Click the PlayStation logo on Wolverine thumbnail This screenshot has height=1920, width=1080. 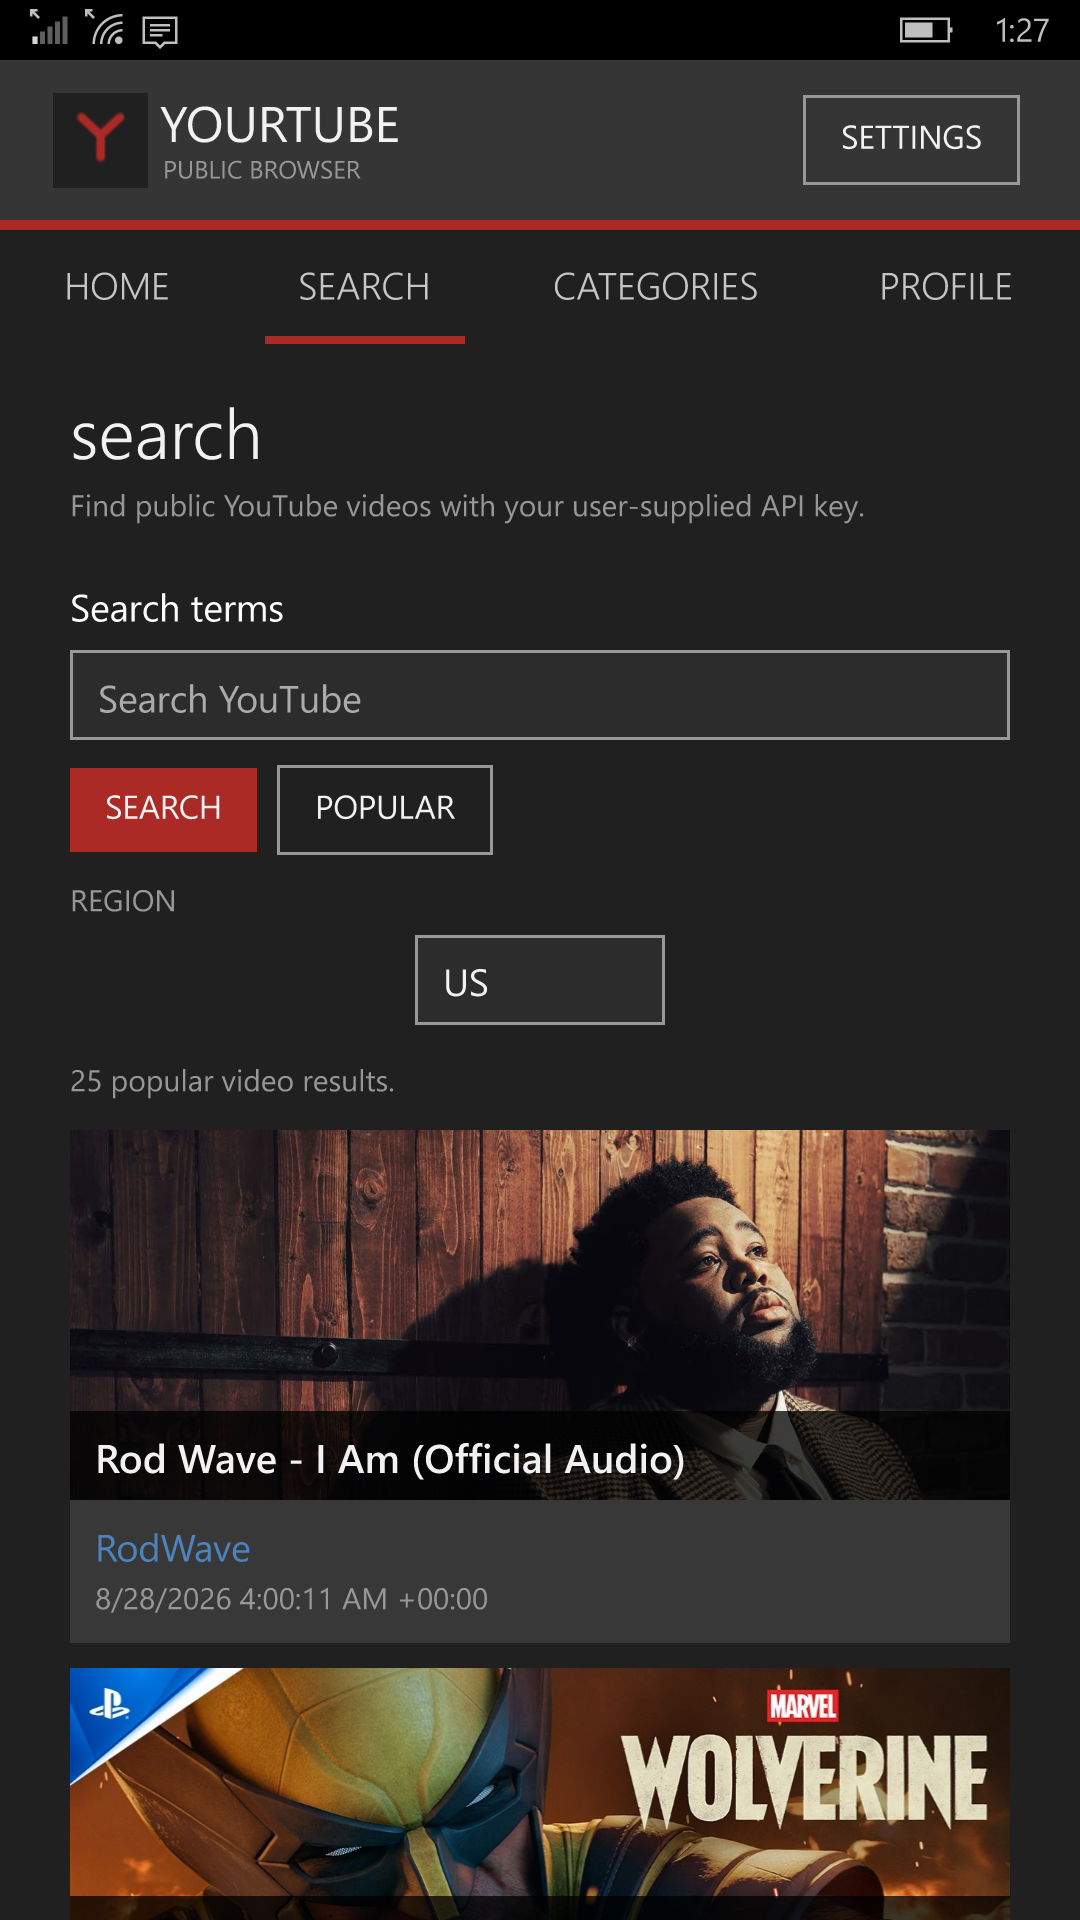click(x=109, y=1705)
